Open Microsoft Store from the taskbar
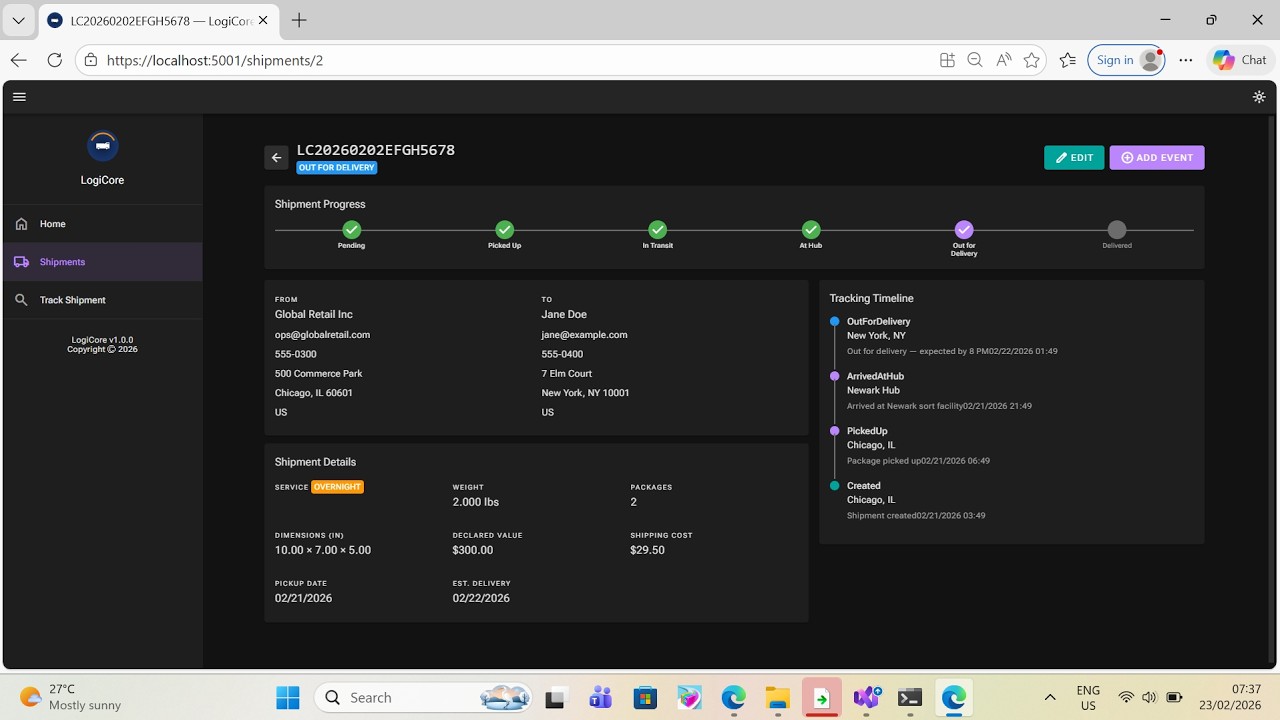 click(645, 697)
